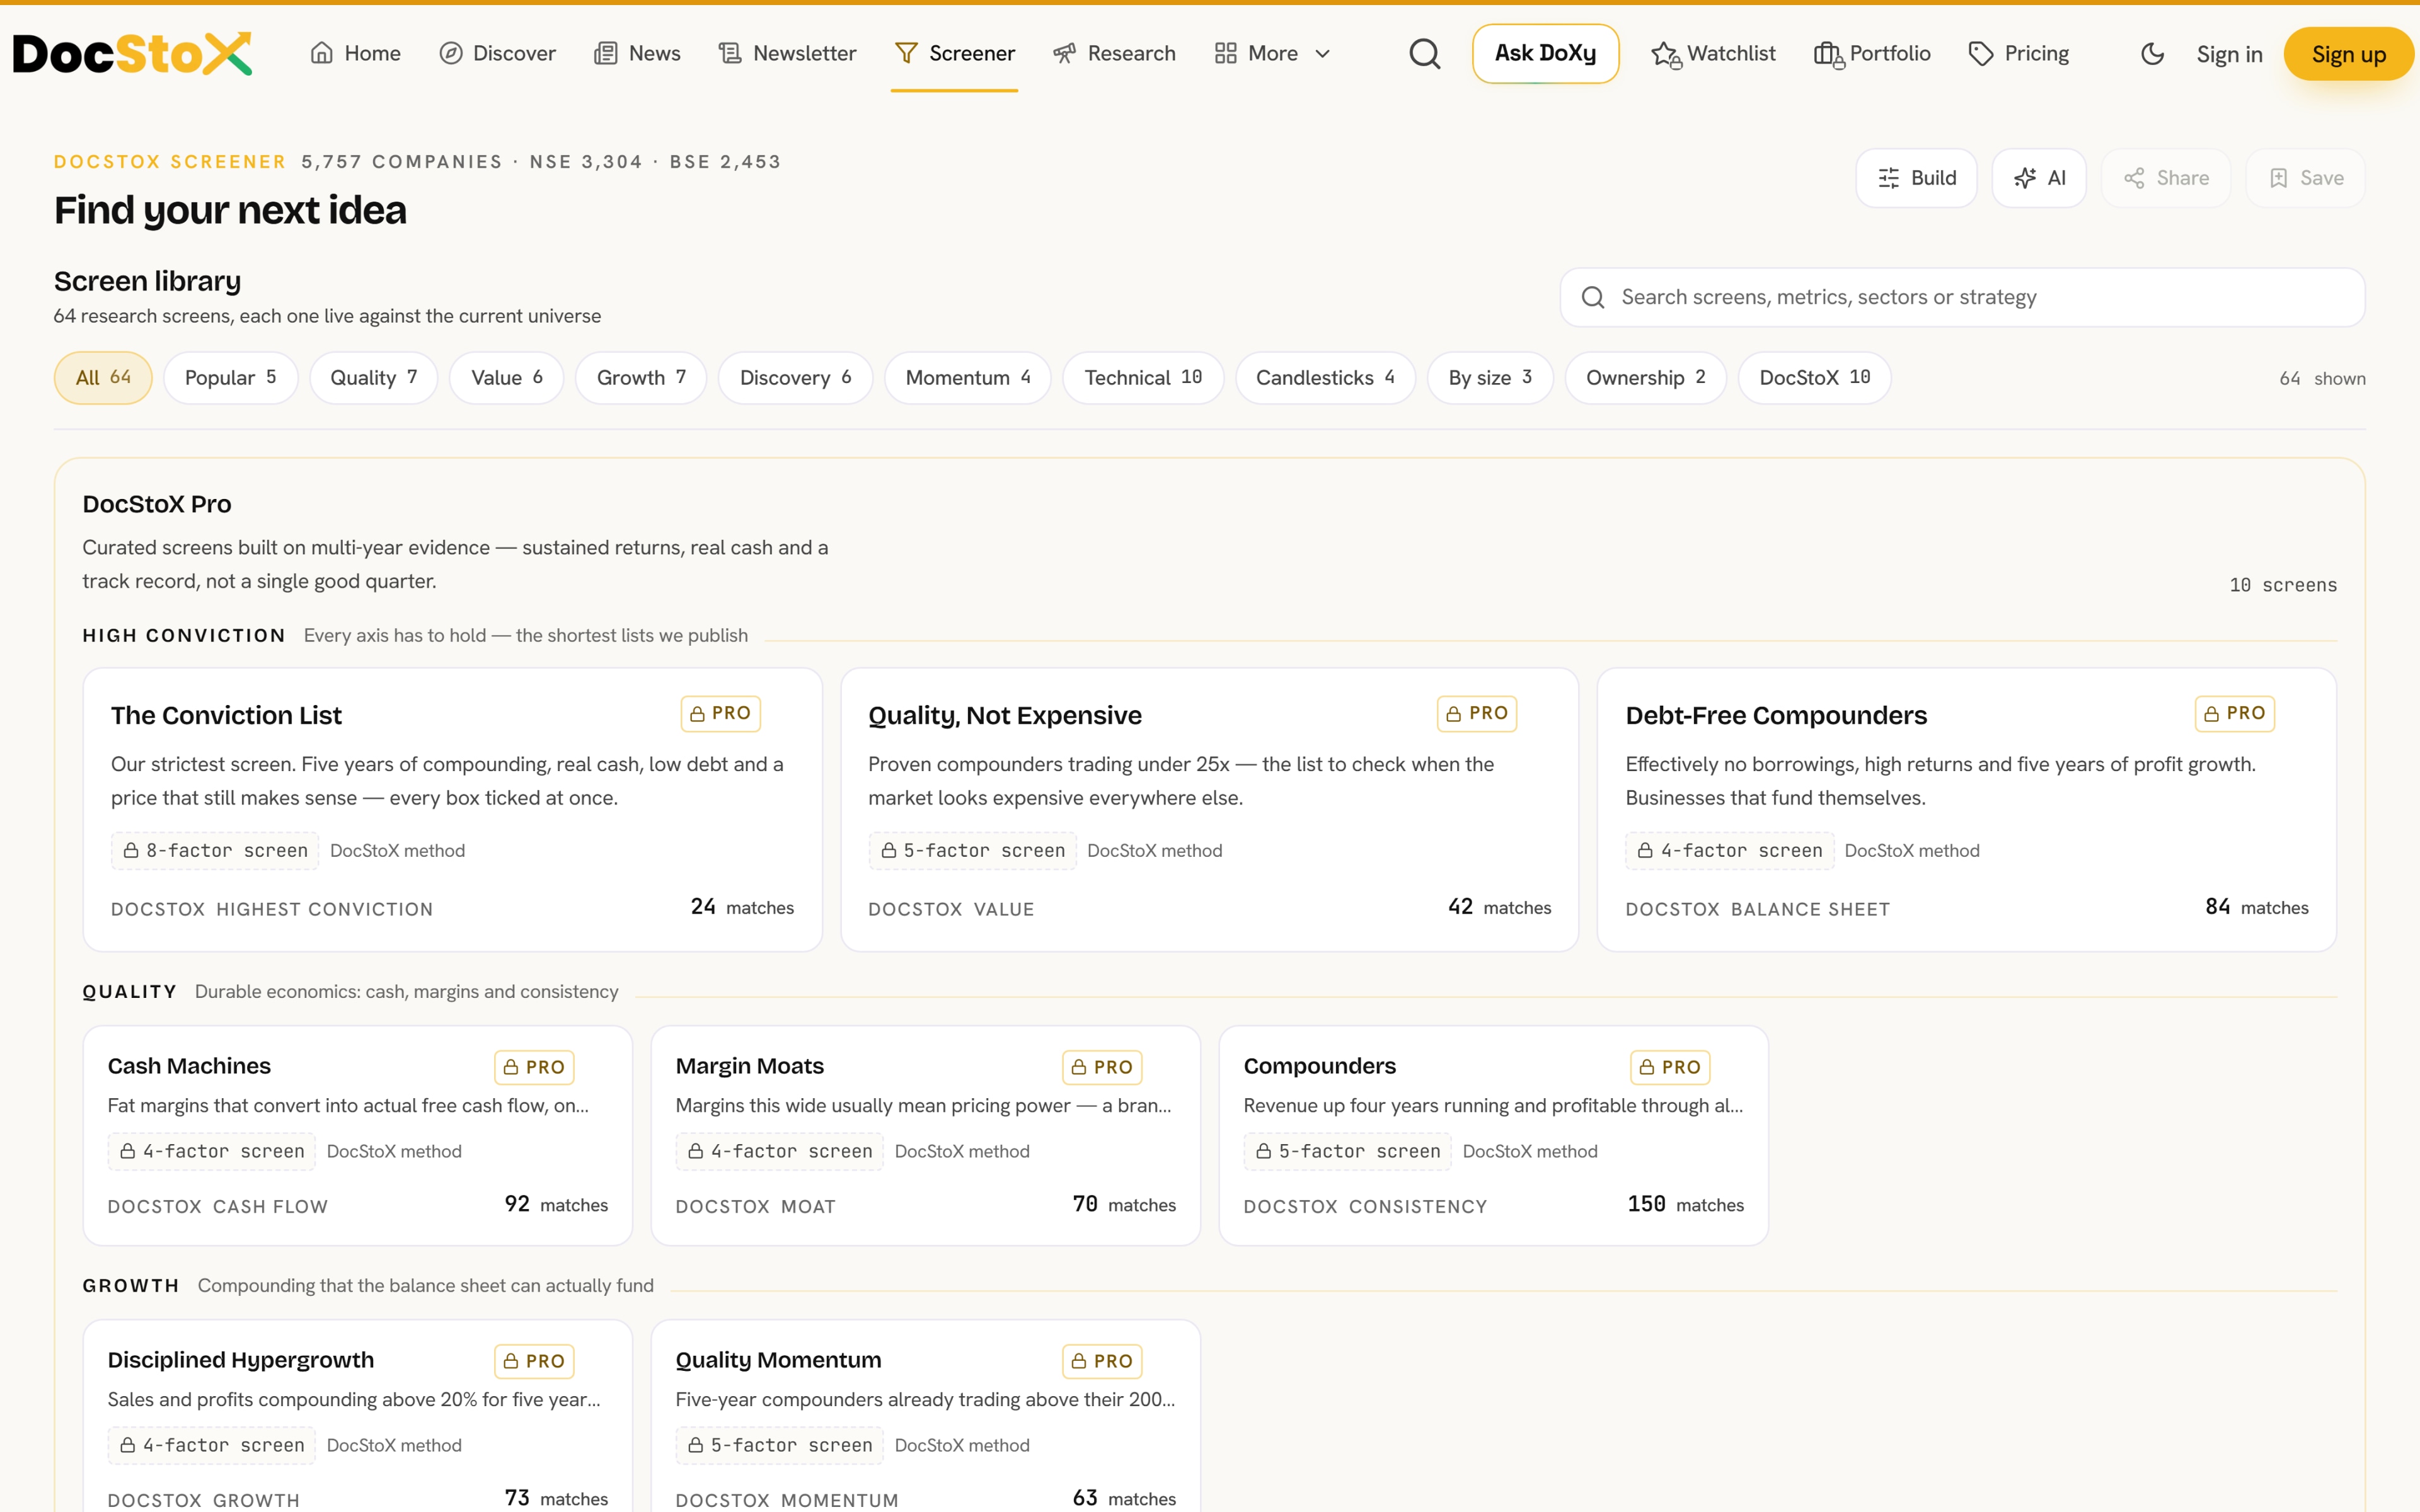This screenshot has width=2420, height=1512.
Task: Open the Cash Machines screen title
Action: [x=189, y=1066]
